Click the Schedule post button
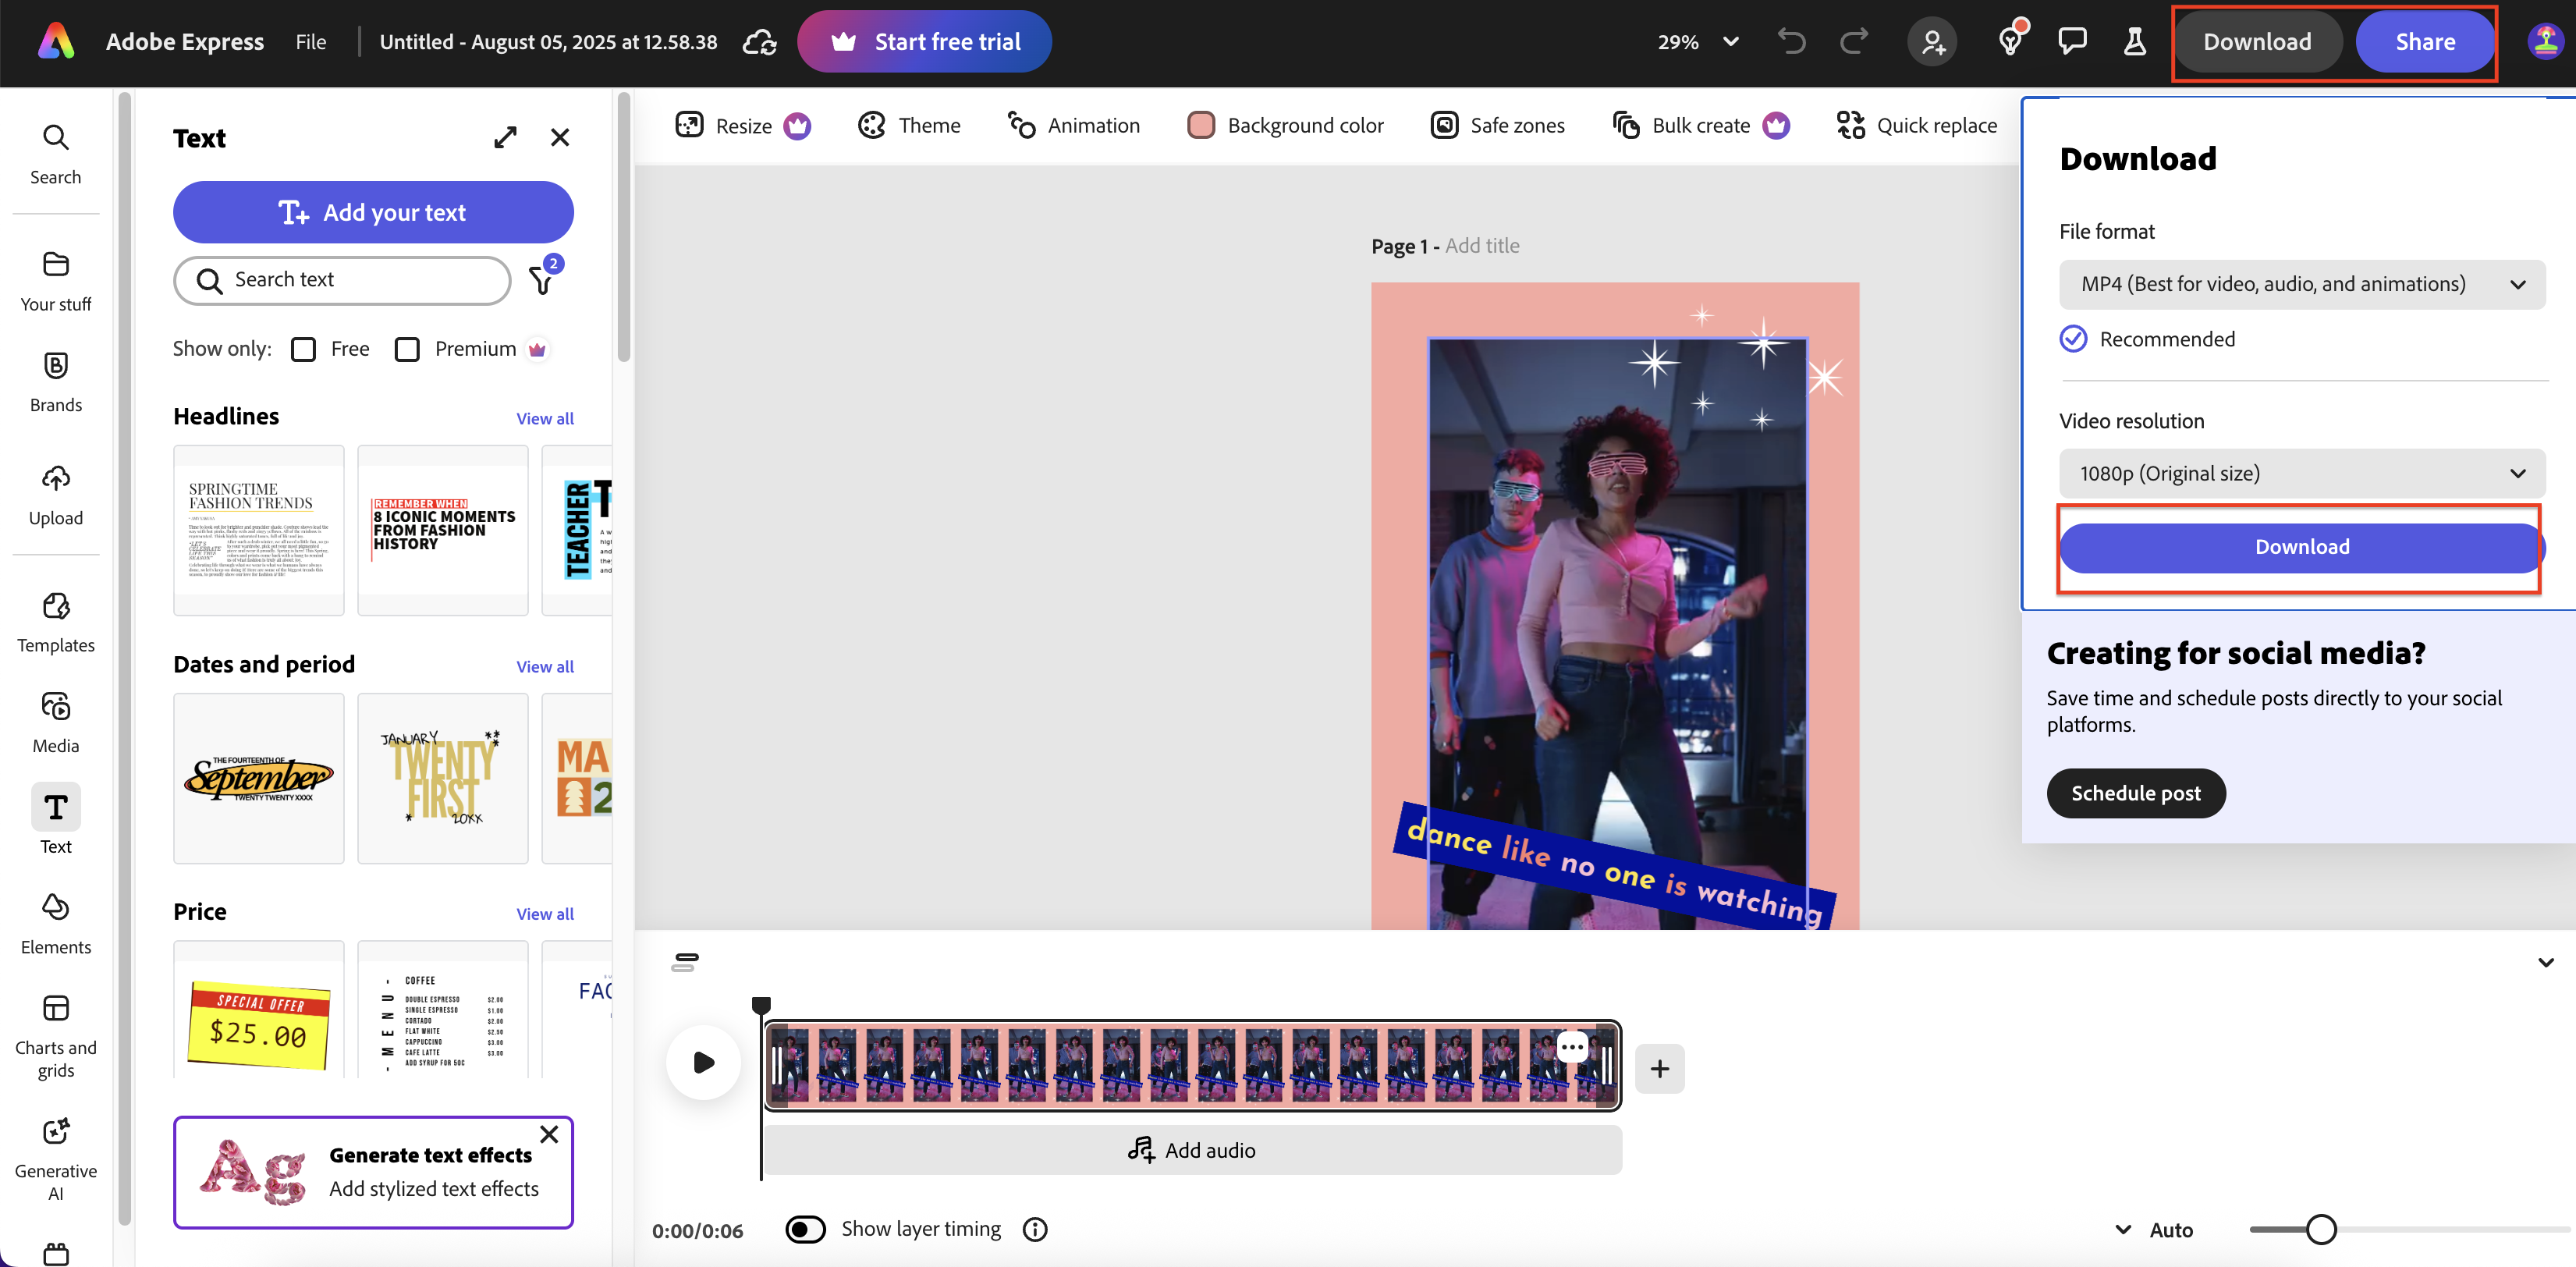Image resolution: width=2576 pixels, height=1267 pixels. pos(2135,793)
